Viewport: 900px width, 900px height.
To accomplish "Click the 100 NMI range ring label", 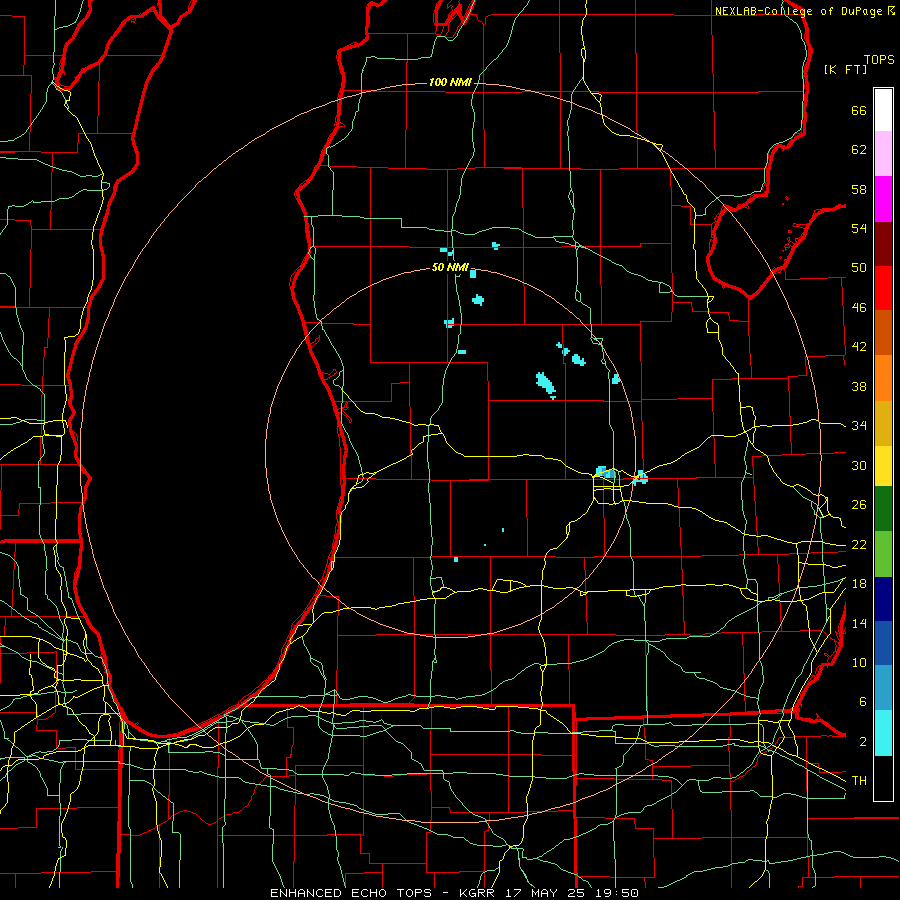I will (x=450, y=82).
